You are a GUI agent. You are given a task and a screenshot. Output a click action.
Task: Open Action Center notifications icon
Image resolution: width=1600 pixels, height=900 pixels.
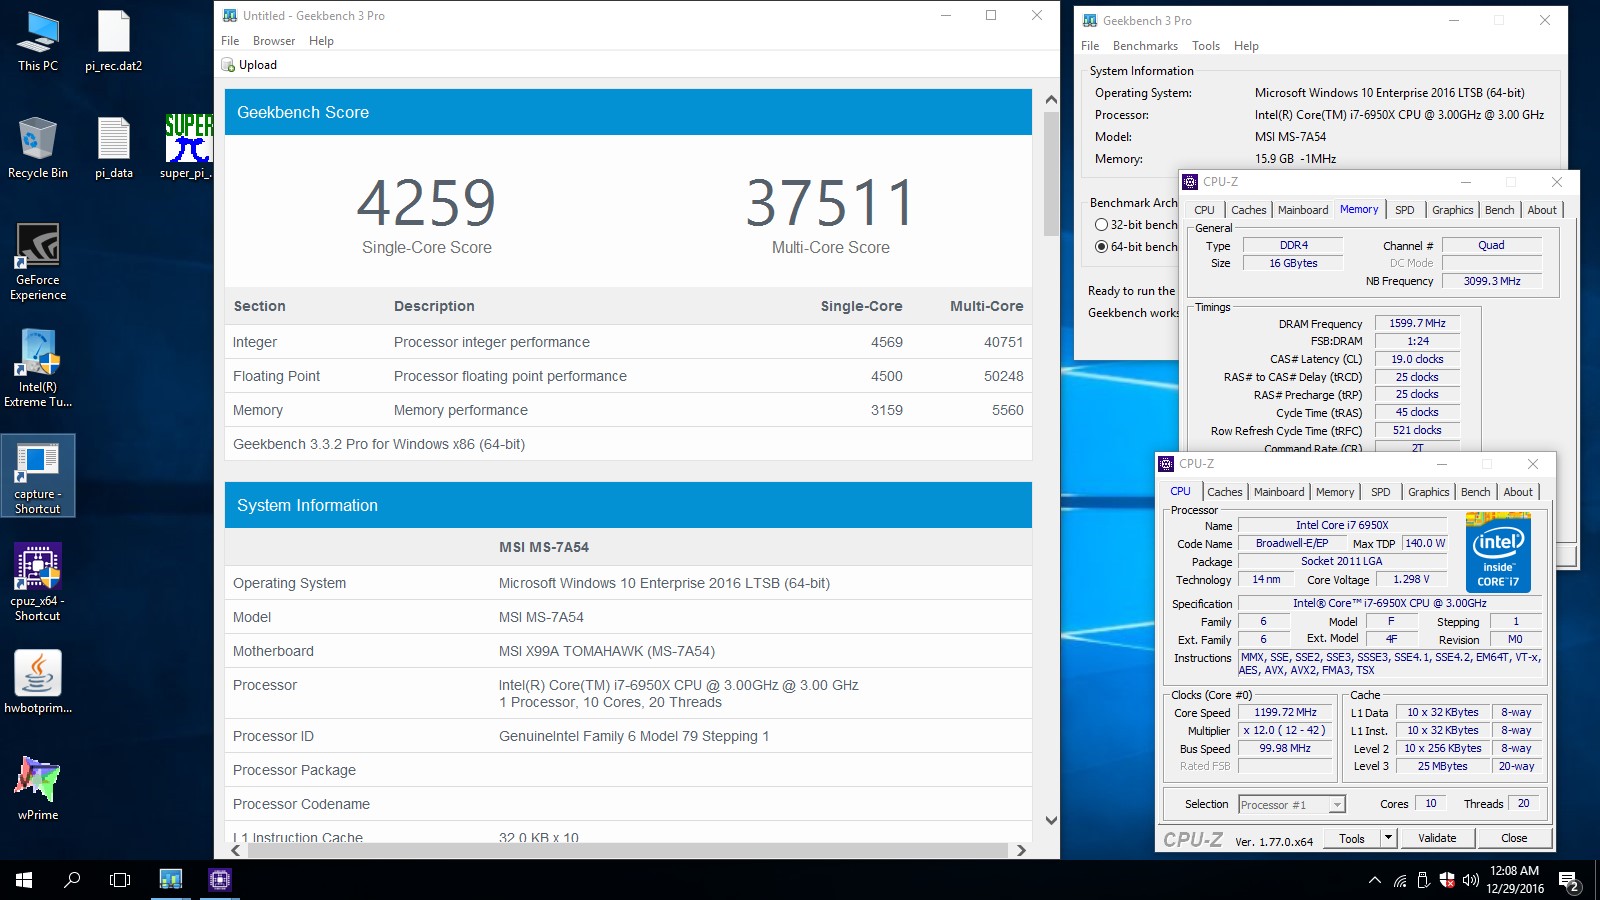pyautogui.click(x=1569, y=881)
